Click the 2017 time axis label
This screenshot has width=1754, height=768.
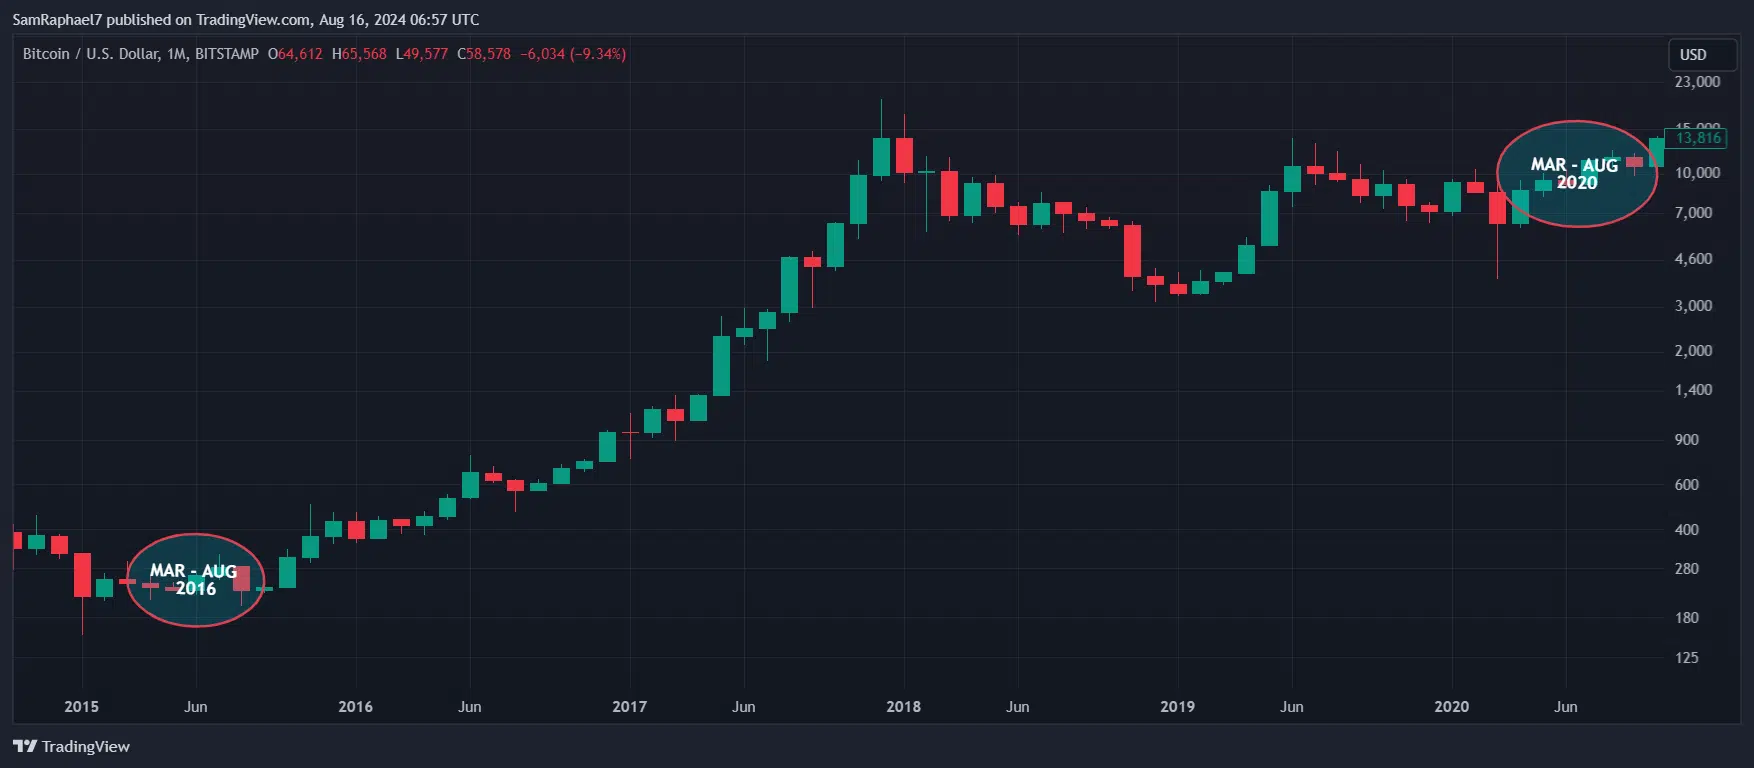pyautogui.click(x=629, y=707)
